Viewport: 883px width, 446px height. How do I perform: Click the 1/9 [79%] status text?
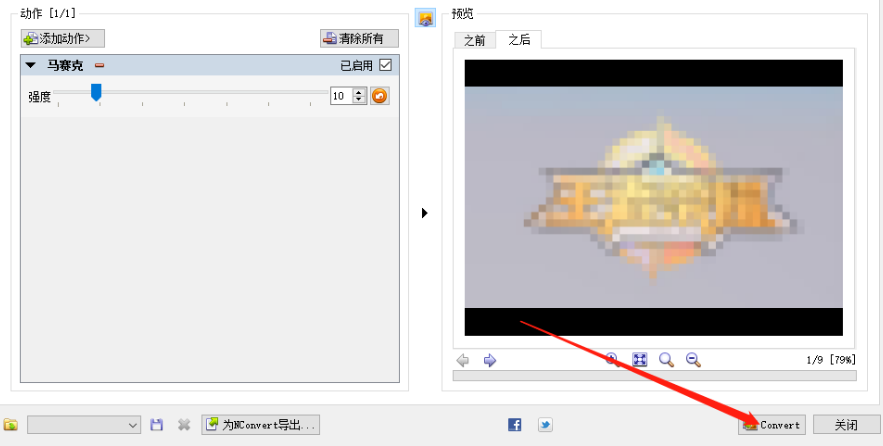tap(831, 360)
